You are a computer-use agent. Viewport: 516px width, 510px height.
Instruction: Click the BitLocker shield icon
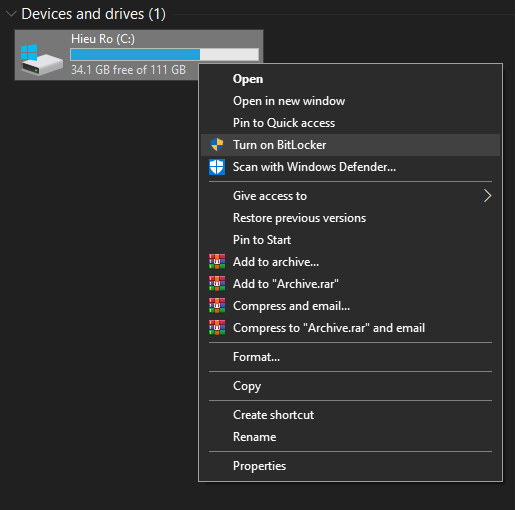(217, 145)
